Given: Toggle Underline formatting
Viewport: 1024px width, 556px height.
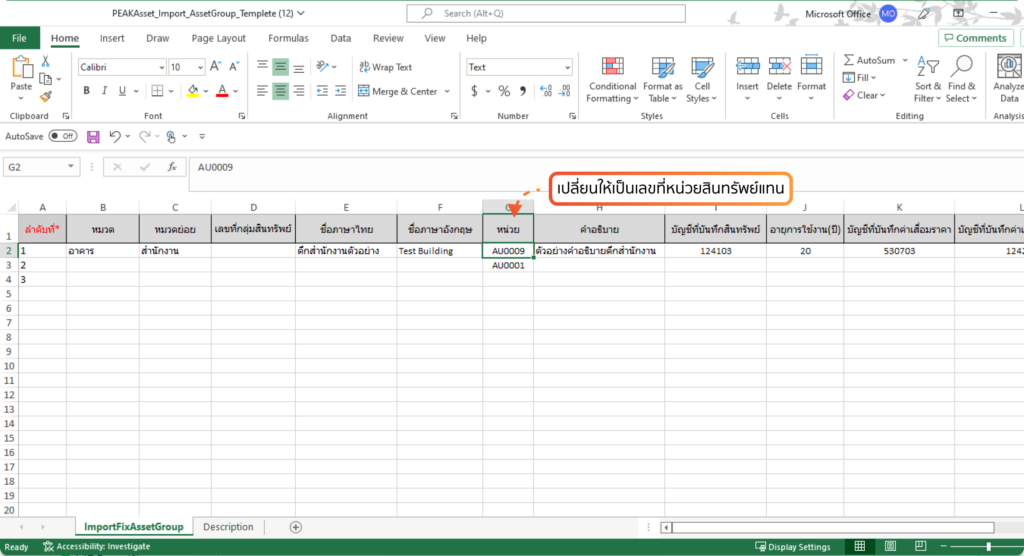Looking at the screenshot, I should [121, 91].
